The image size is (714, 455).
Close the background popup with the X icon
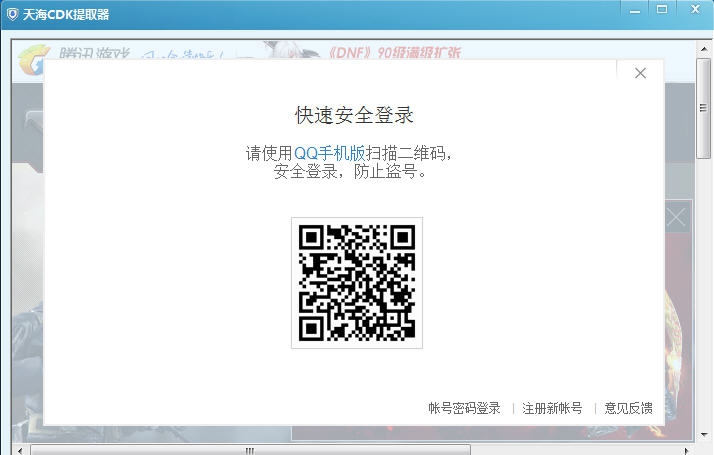pyautogui.click(x=676, y=217)
